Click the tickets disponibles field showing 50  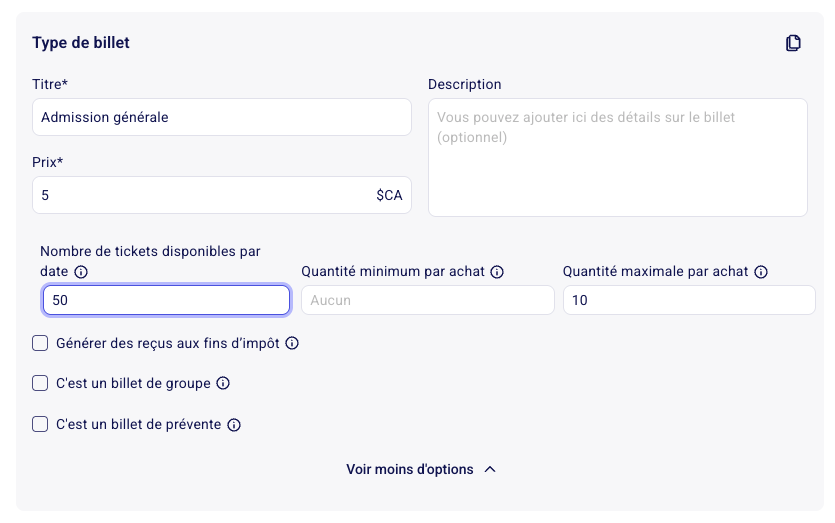click(x=166, y=300)
